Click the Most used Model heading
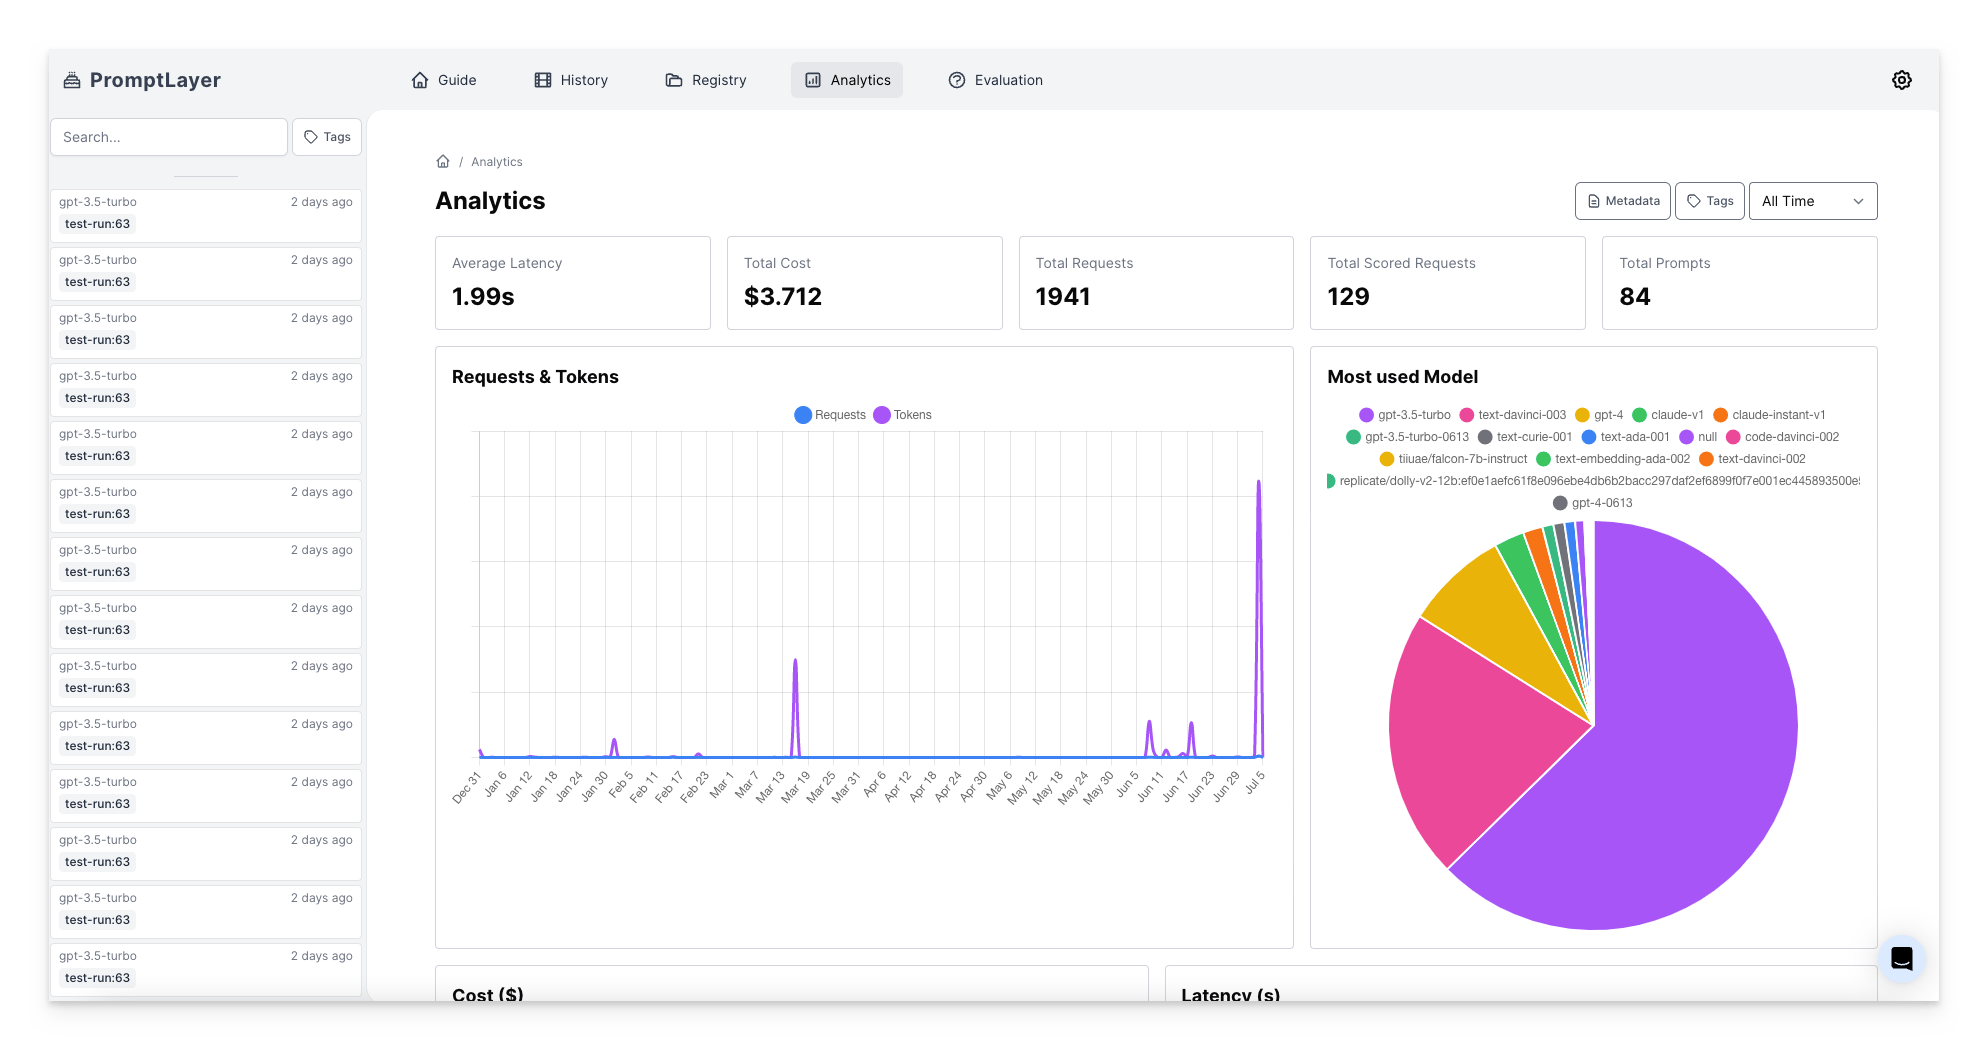The height and width of the screenshot is (1050, 1988). [1402, 377]
